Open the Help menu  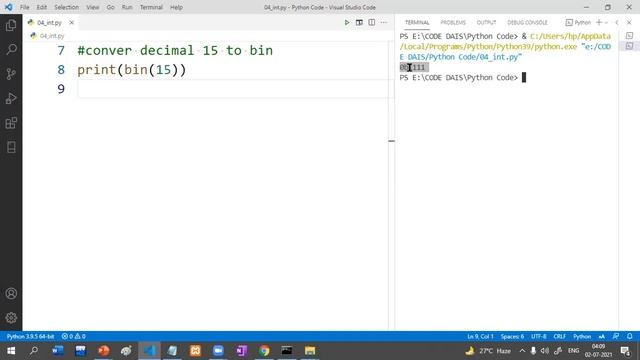pos(176,7)
